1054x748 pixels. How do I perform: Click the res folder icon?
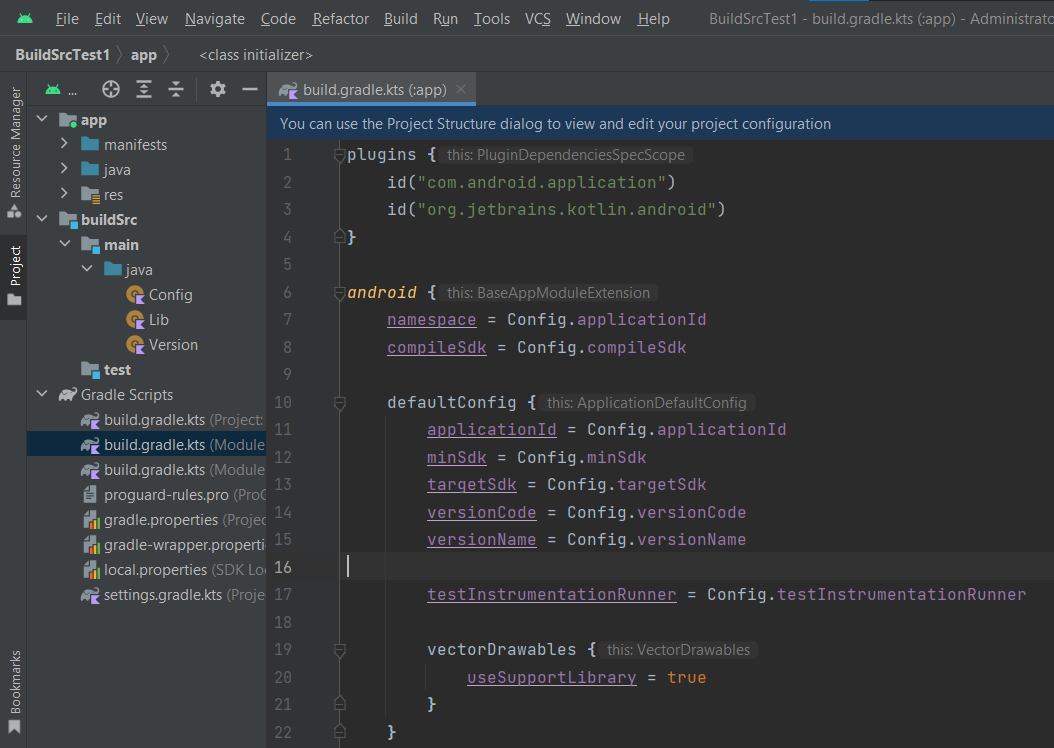[90, 194]
